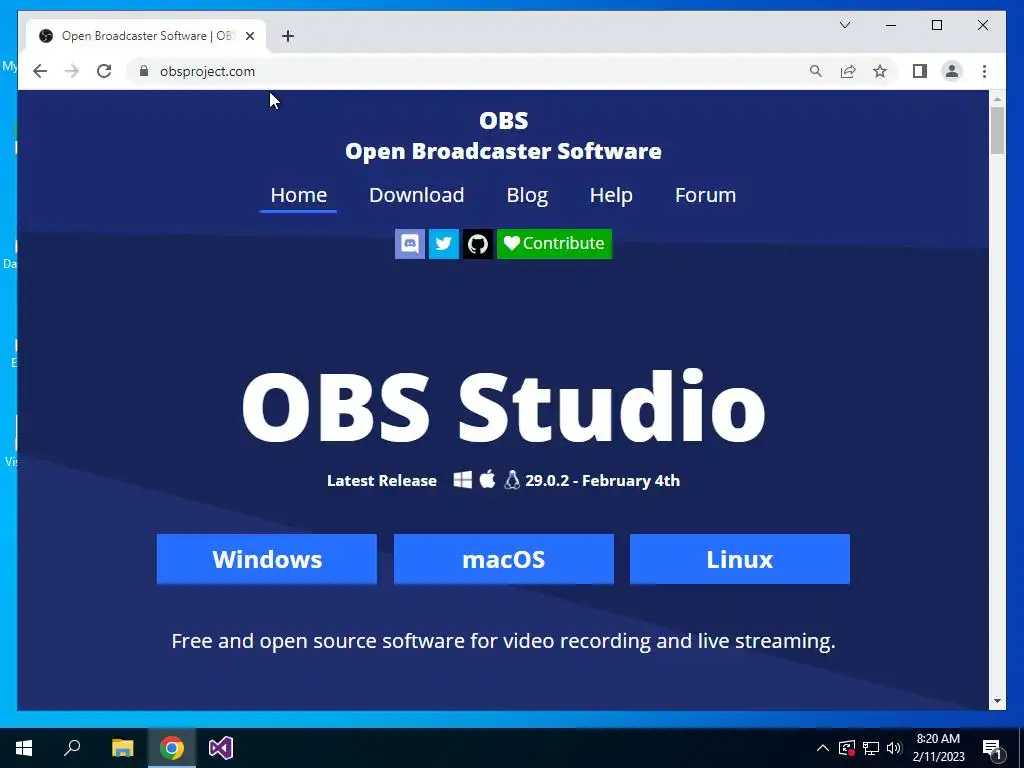Open the taskbar clock and date
The width and height of the screenshot is (1024, 768).
tap(938, 748)
